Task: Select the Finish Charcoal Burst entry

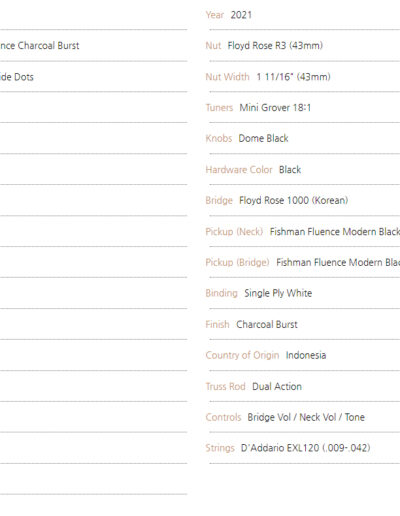Action: coord(251,324)
